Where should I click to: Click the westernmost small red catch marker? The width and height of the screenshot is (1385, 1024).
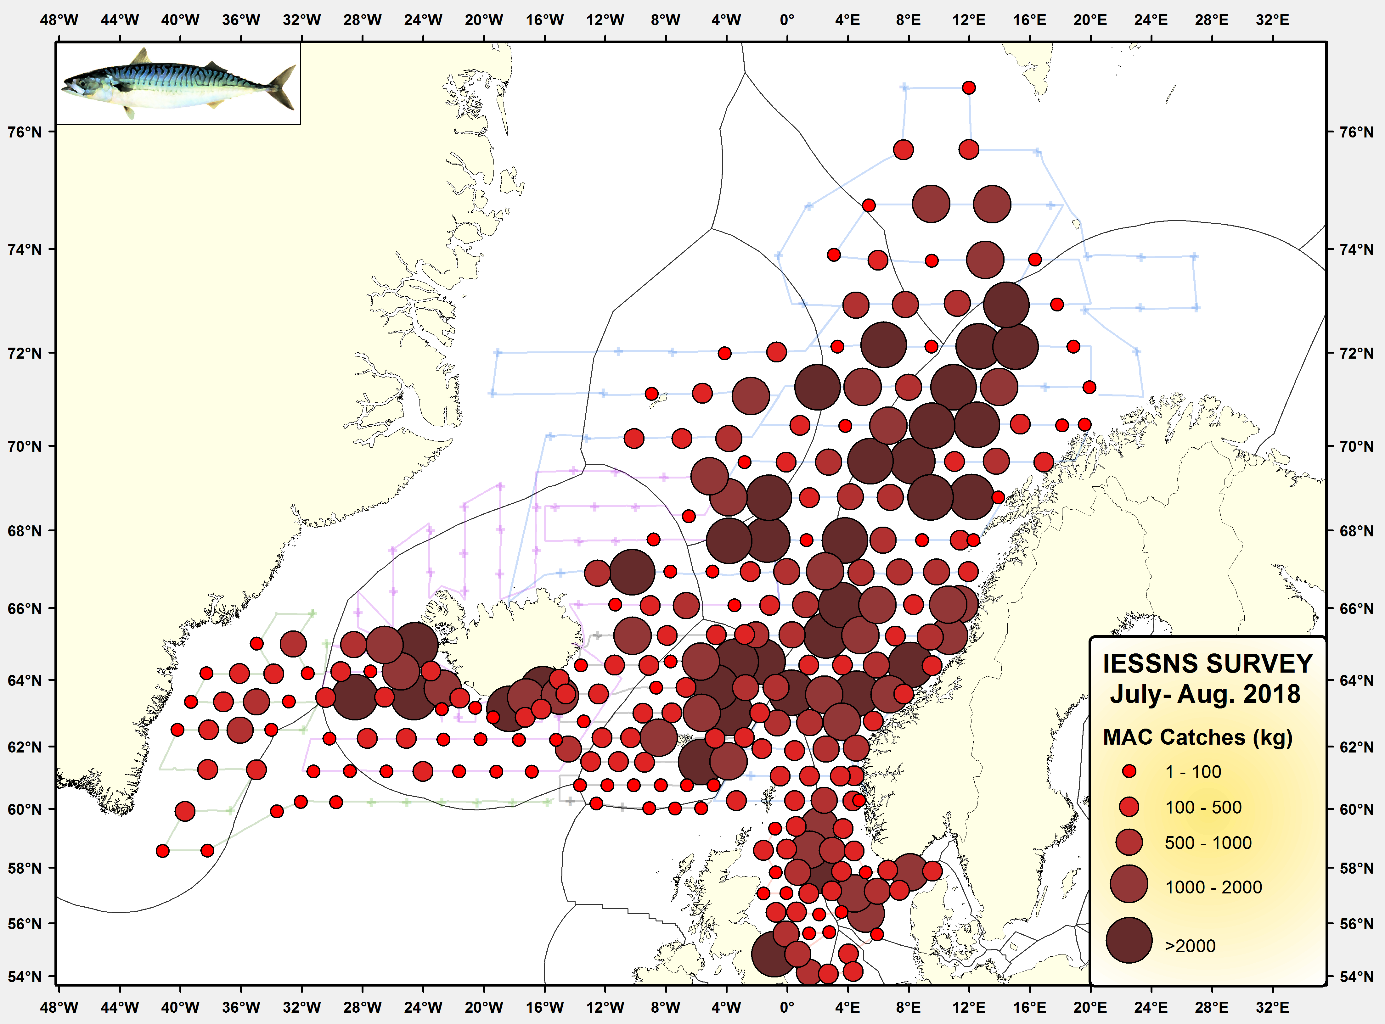coord(163,851)
